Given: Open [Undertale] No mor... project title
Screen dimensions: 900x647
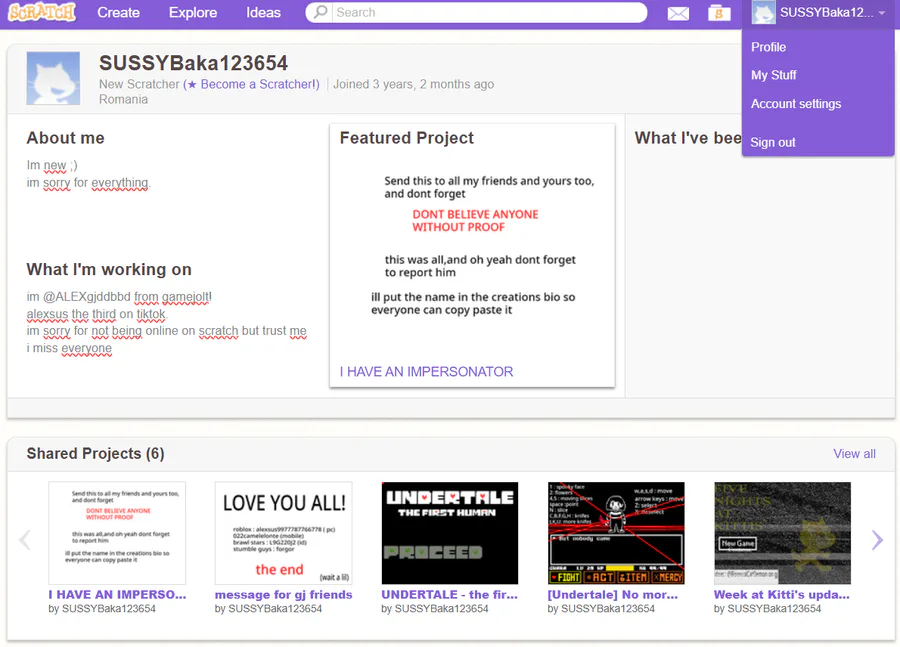Looking at the screenshot, I should click(612, 595).
